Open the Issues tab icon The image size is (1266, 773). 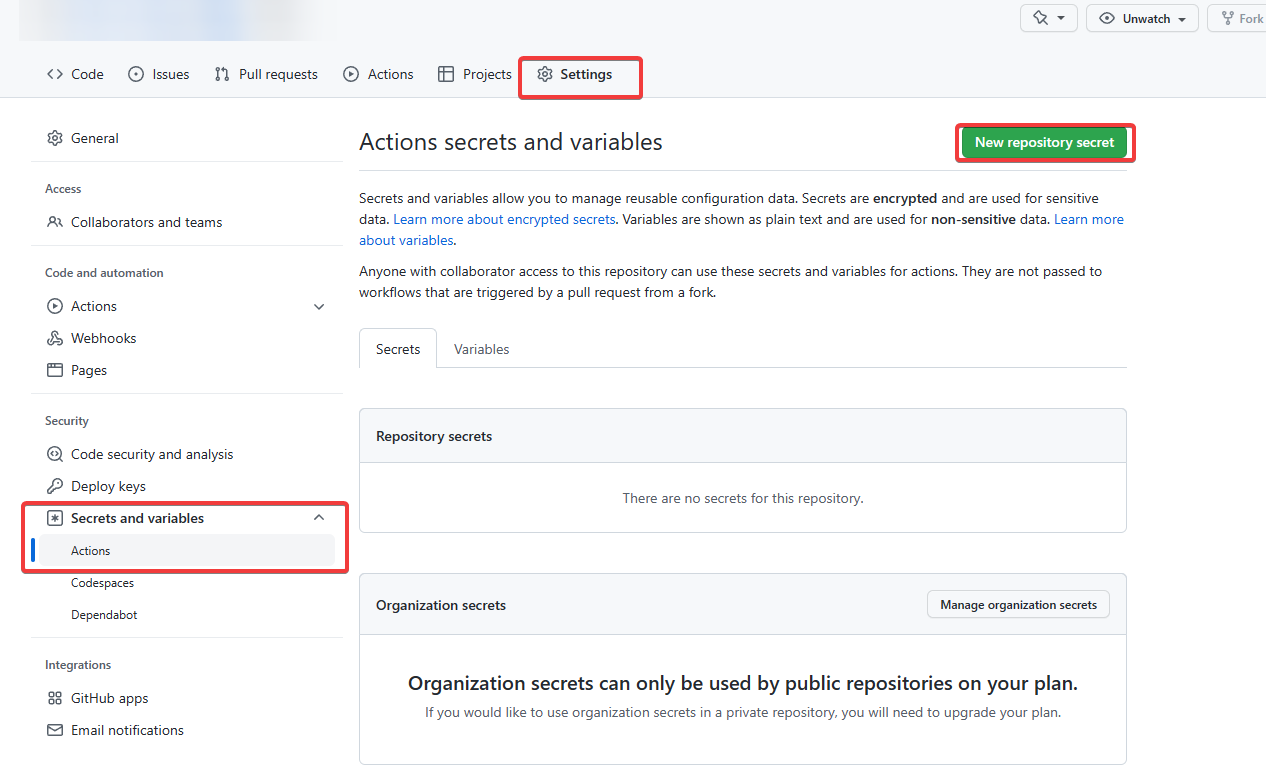tap(135, 73)
